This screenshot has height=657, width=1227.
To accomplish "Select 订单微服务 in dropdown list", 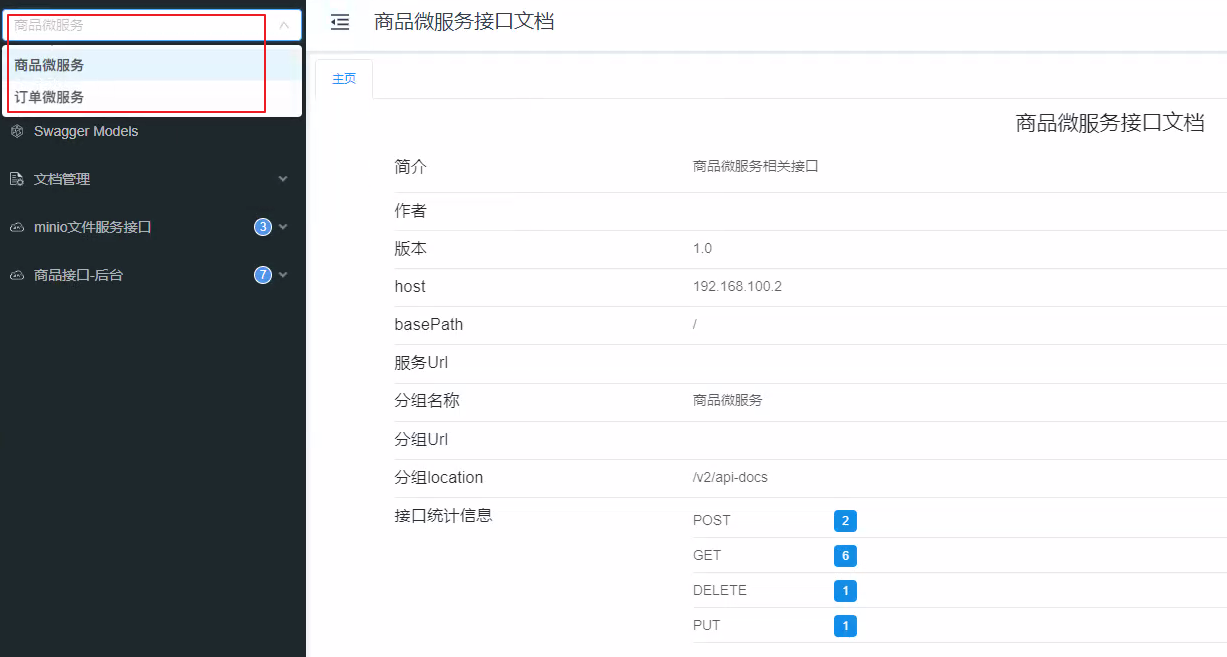I will (152, 97).
